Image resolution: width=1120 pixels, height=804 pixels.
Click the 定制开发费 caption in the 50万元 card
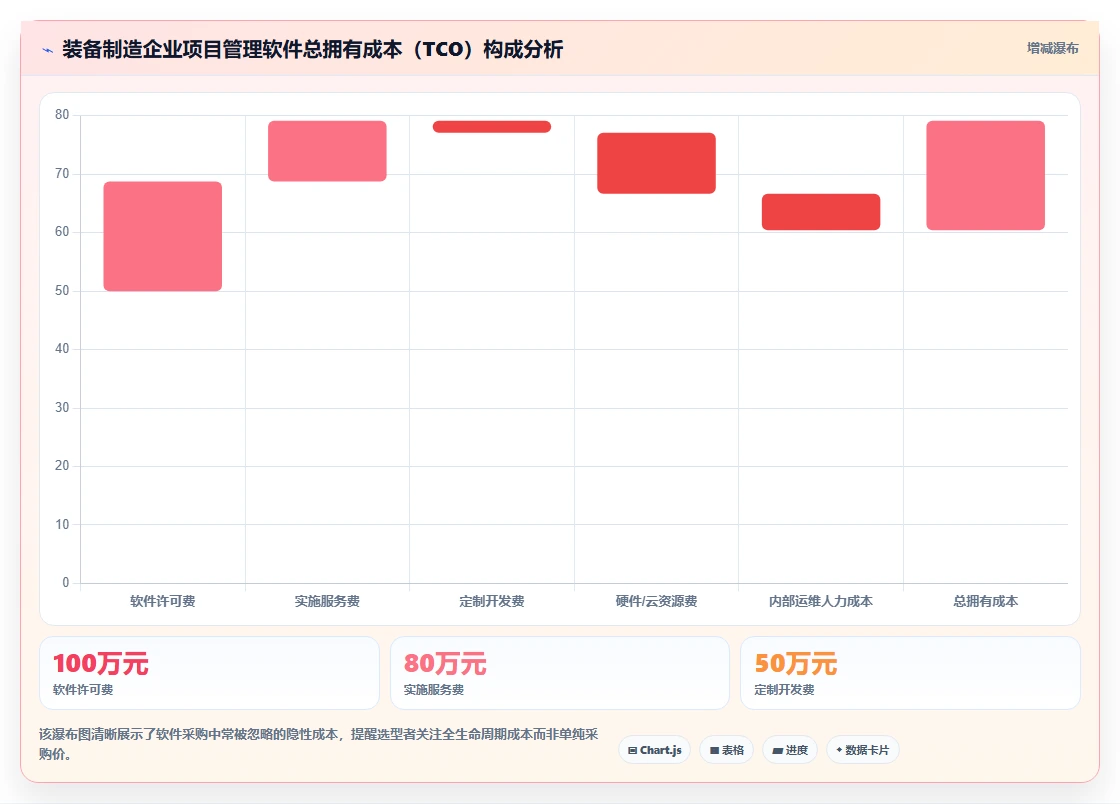point(784,690)
